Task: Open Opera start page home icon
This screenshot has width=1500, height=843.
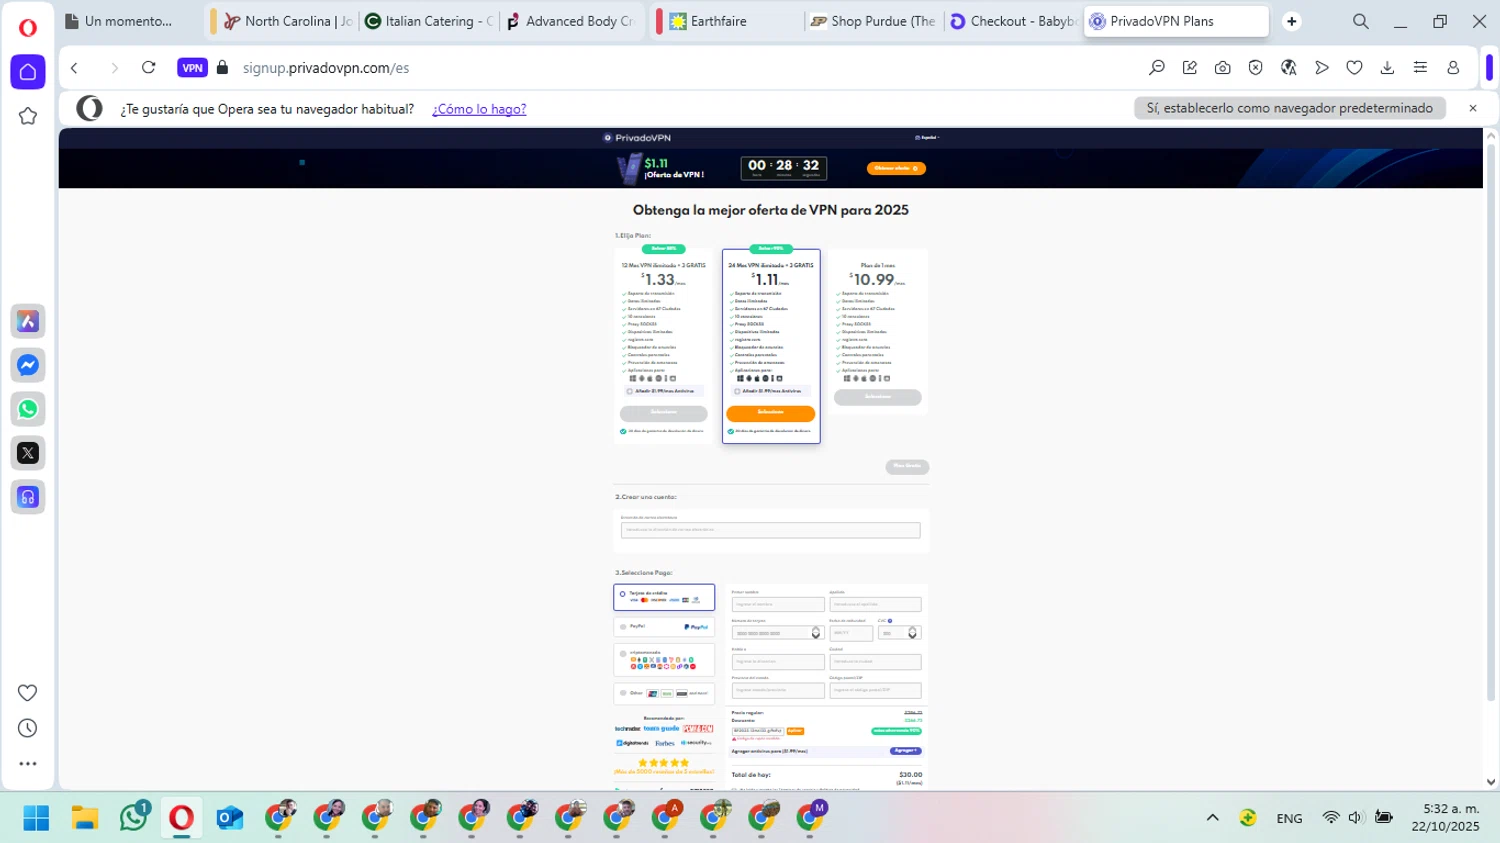Action: [28, 72]
